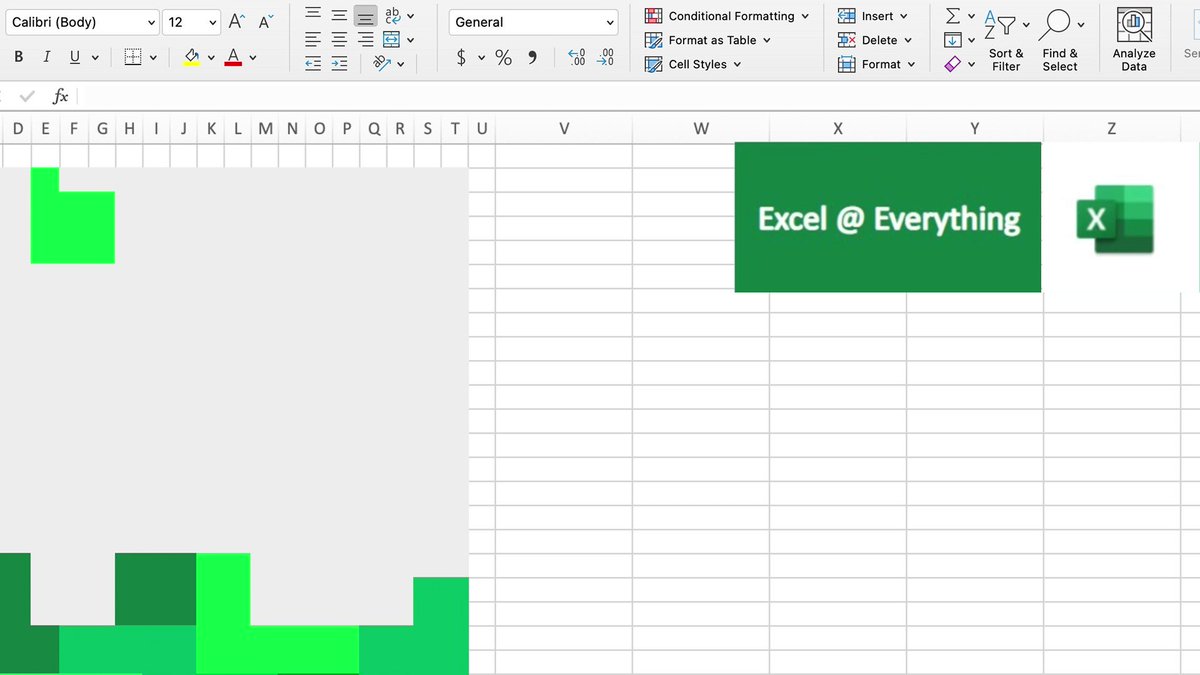Click the Insert cells icon
The height and width of the screenshot is (675, 1200).
tap(846, 16)
